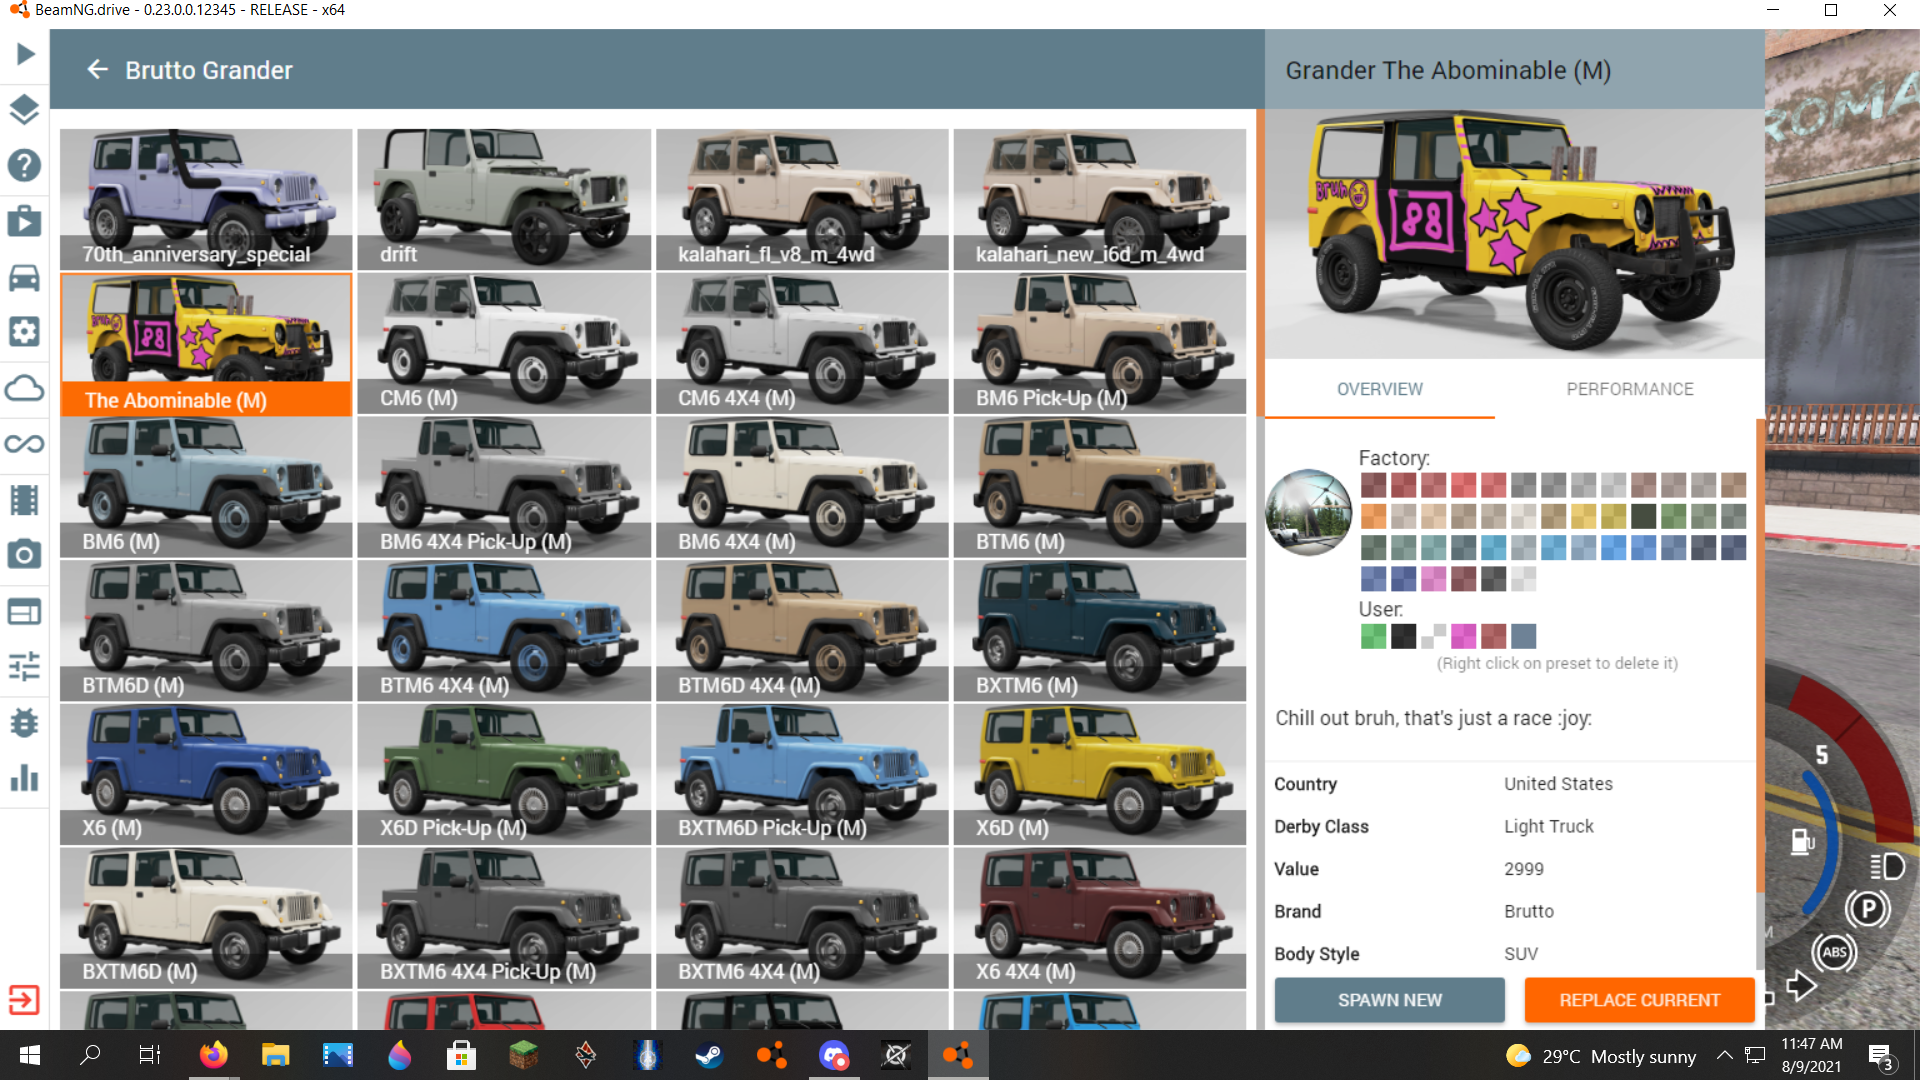Open the debug bug icon
Image resolution: width=1920 pixels, height=1080 pixels.
(24, 722)
